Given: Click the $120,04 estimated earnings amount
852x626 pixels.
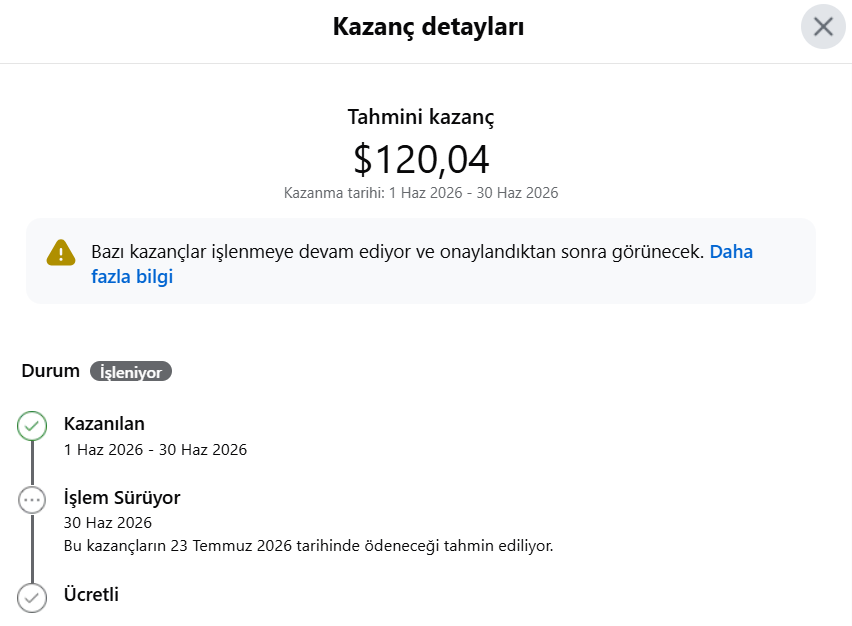Looking at the screenshot, I should pyautogui.click(x=421, y=159).
